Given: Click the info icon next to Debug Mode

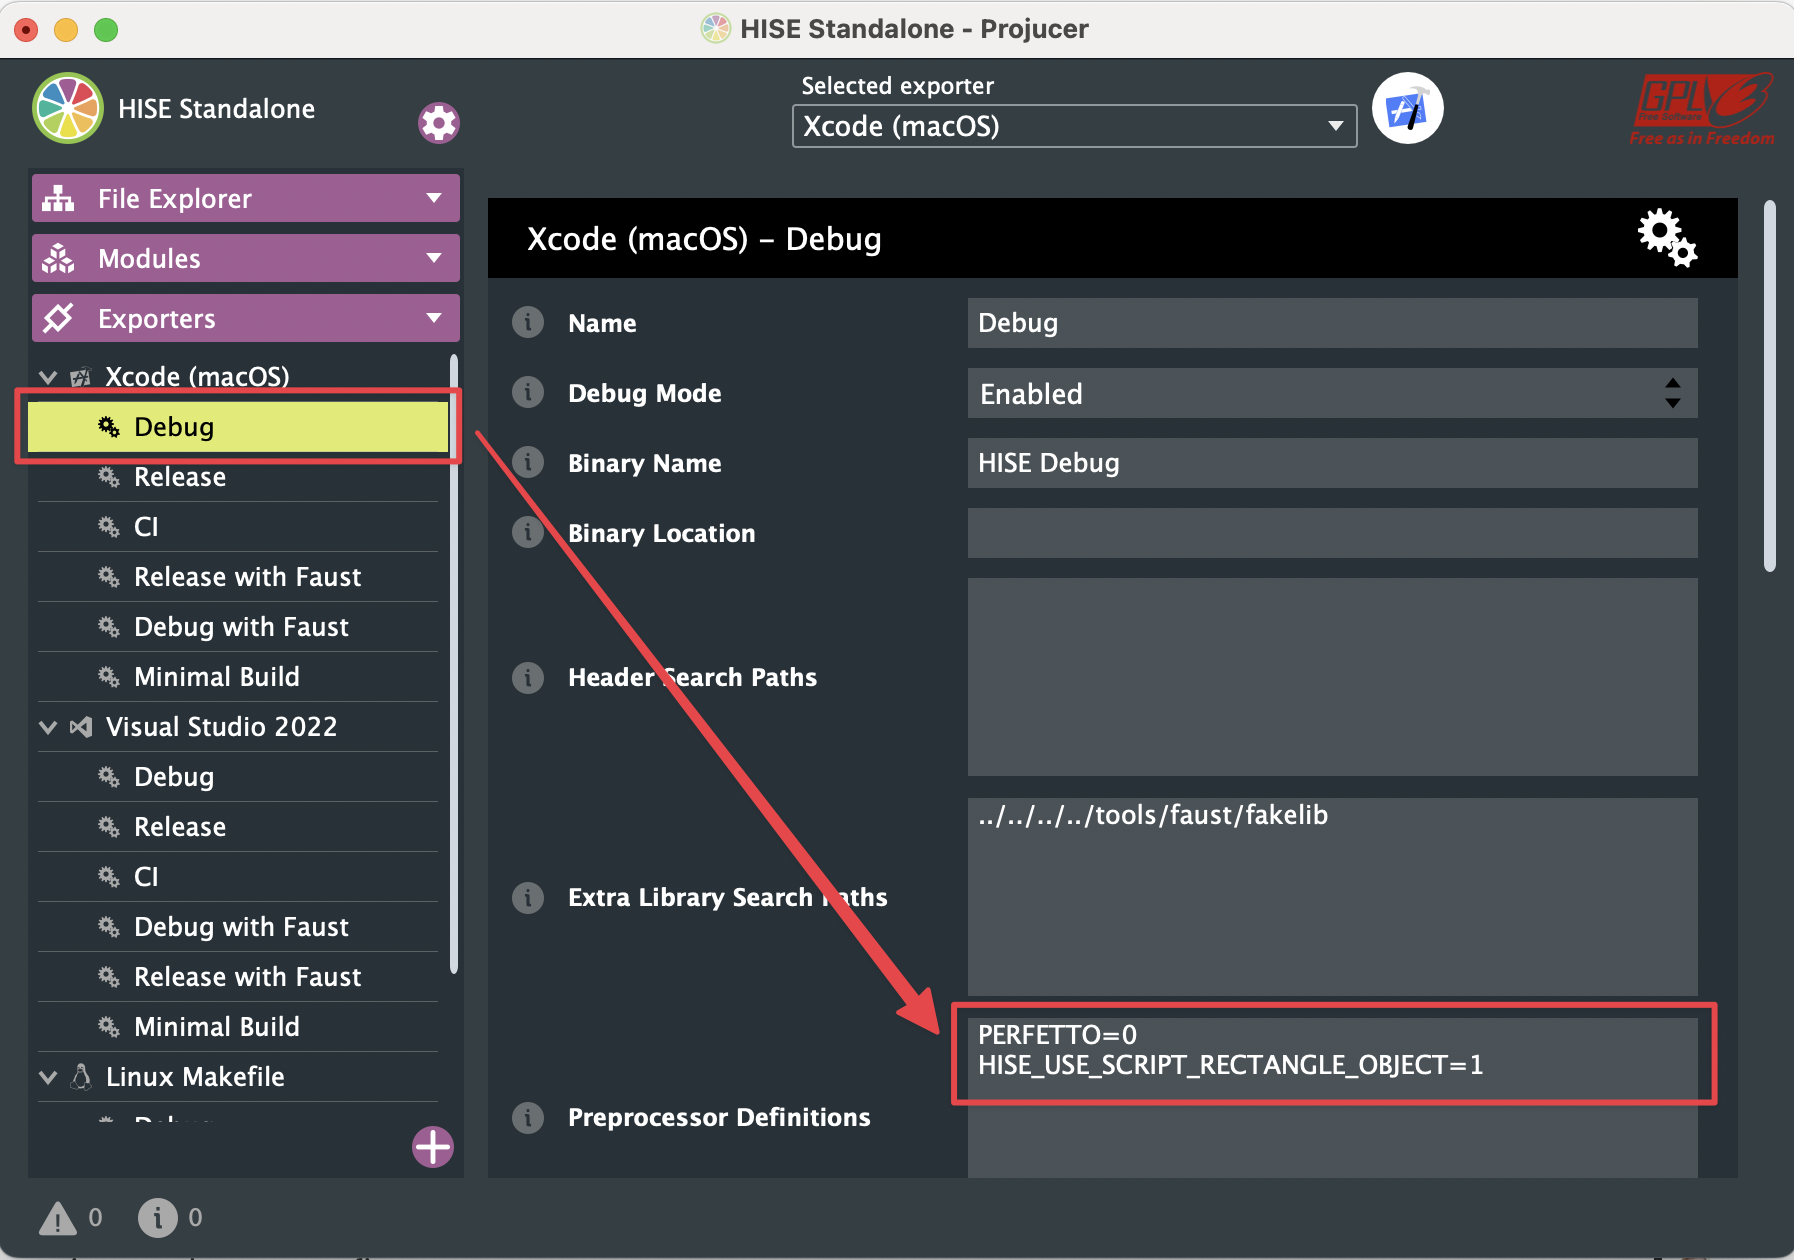Looking at the screenshot, I should coord(528,393).
